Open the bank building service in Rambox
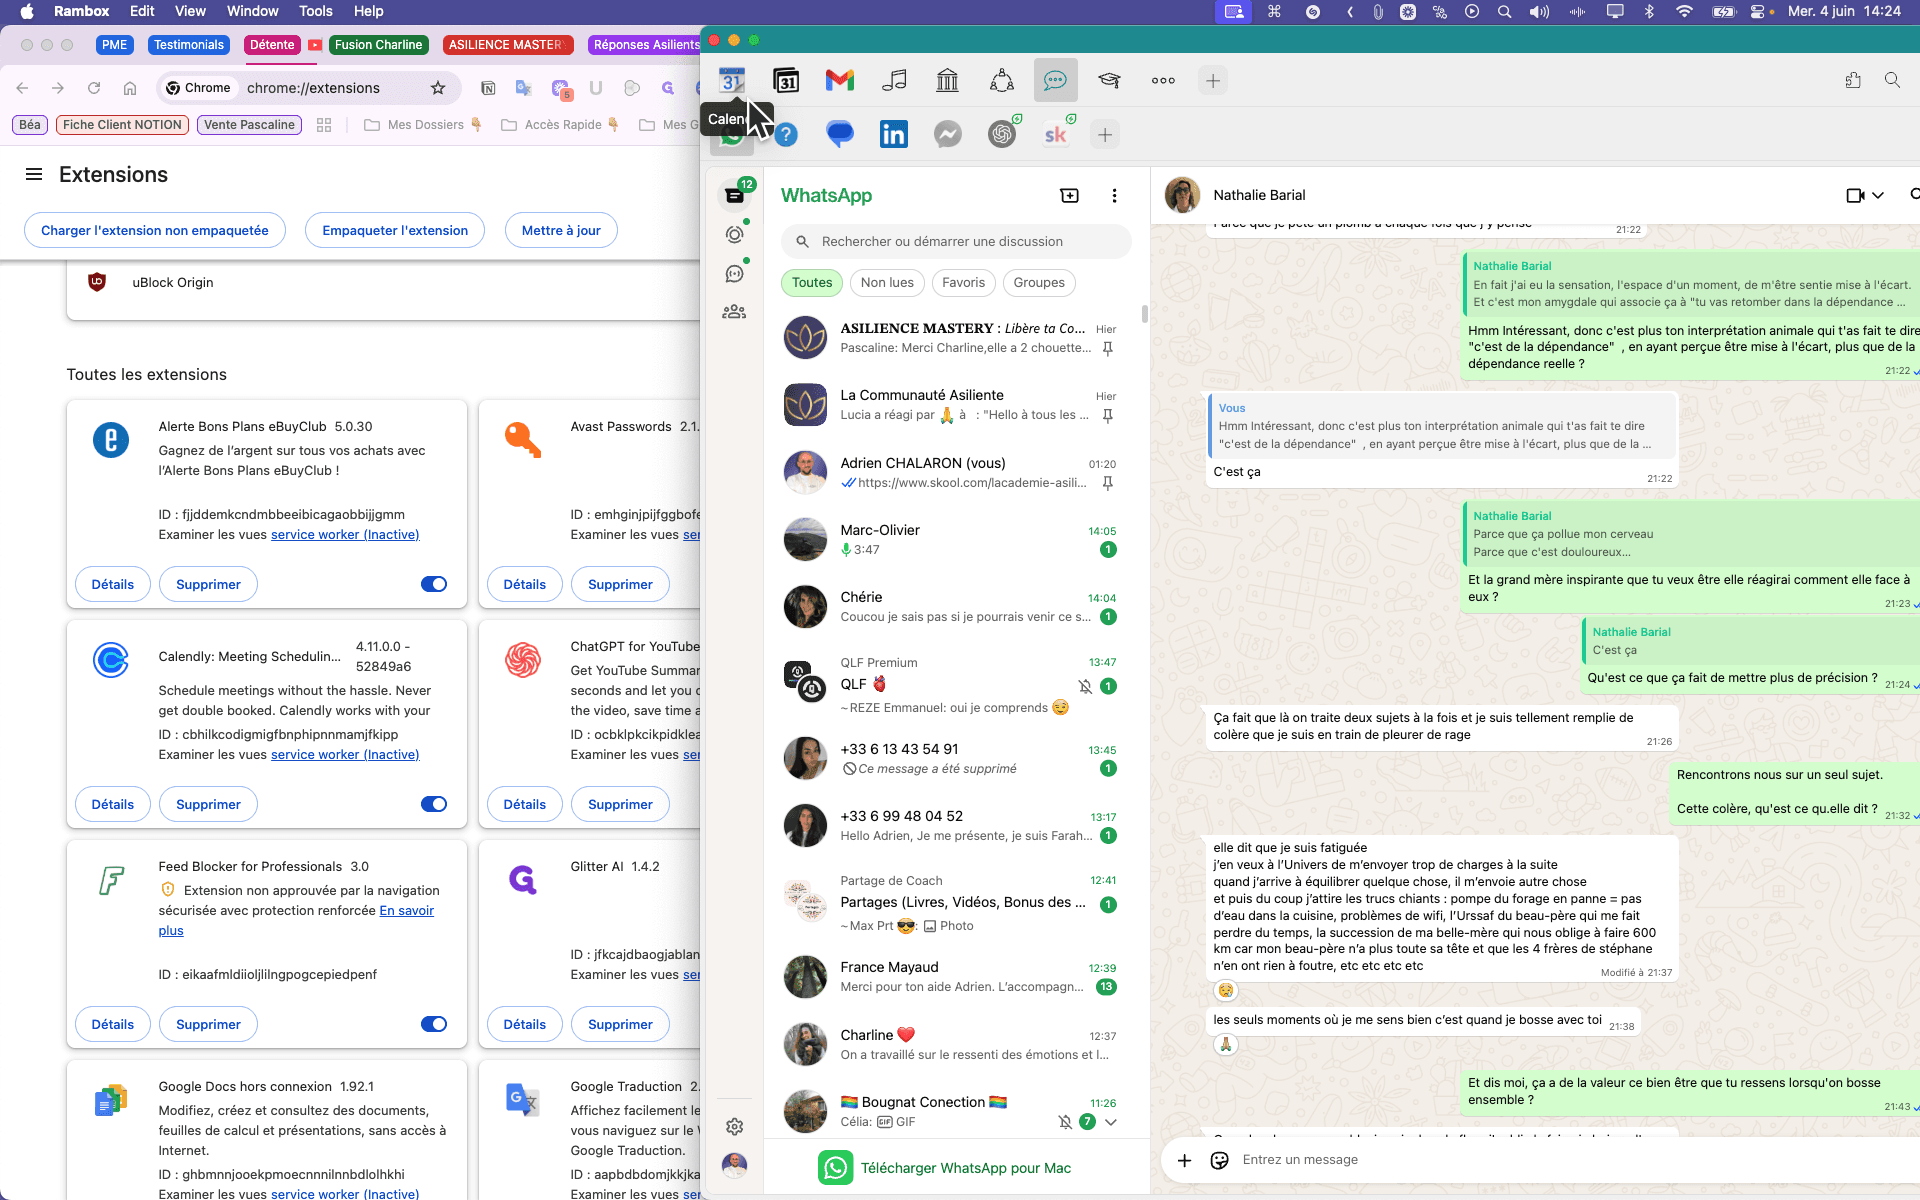Screen dimensions: 1920x1200 (947, 81)
